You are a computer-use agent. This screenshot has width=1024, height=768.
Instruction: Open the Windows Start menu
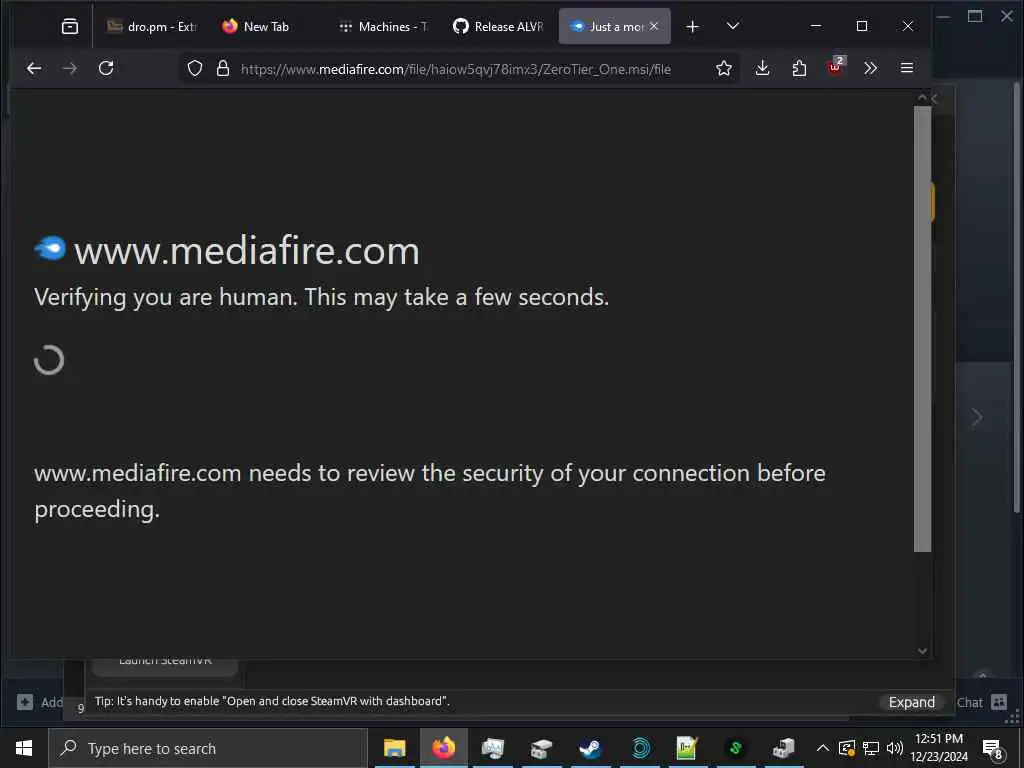pyautogui.click(x=24, y=748)
